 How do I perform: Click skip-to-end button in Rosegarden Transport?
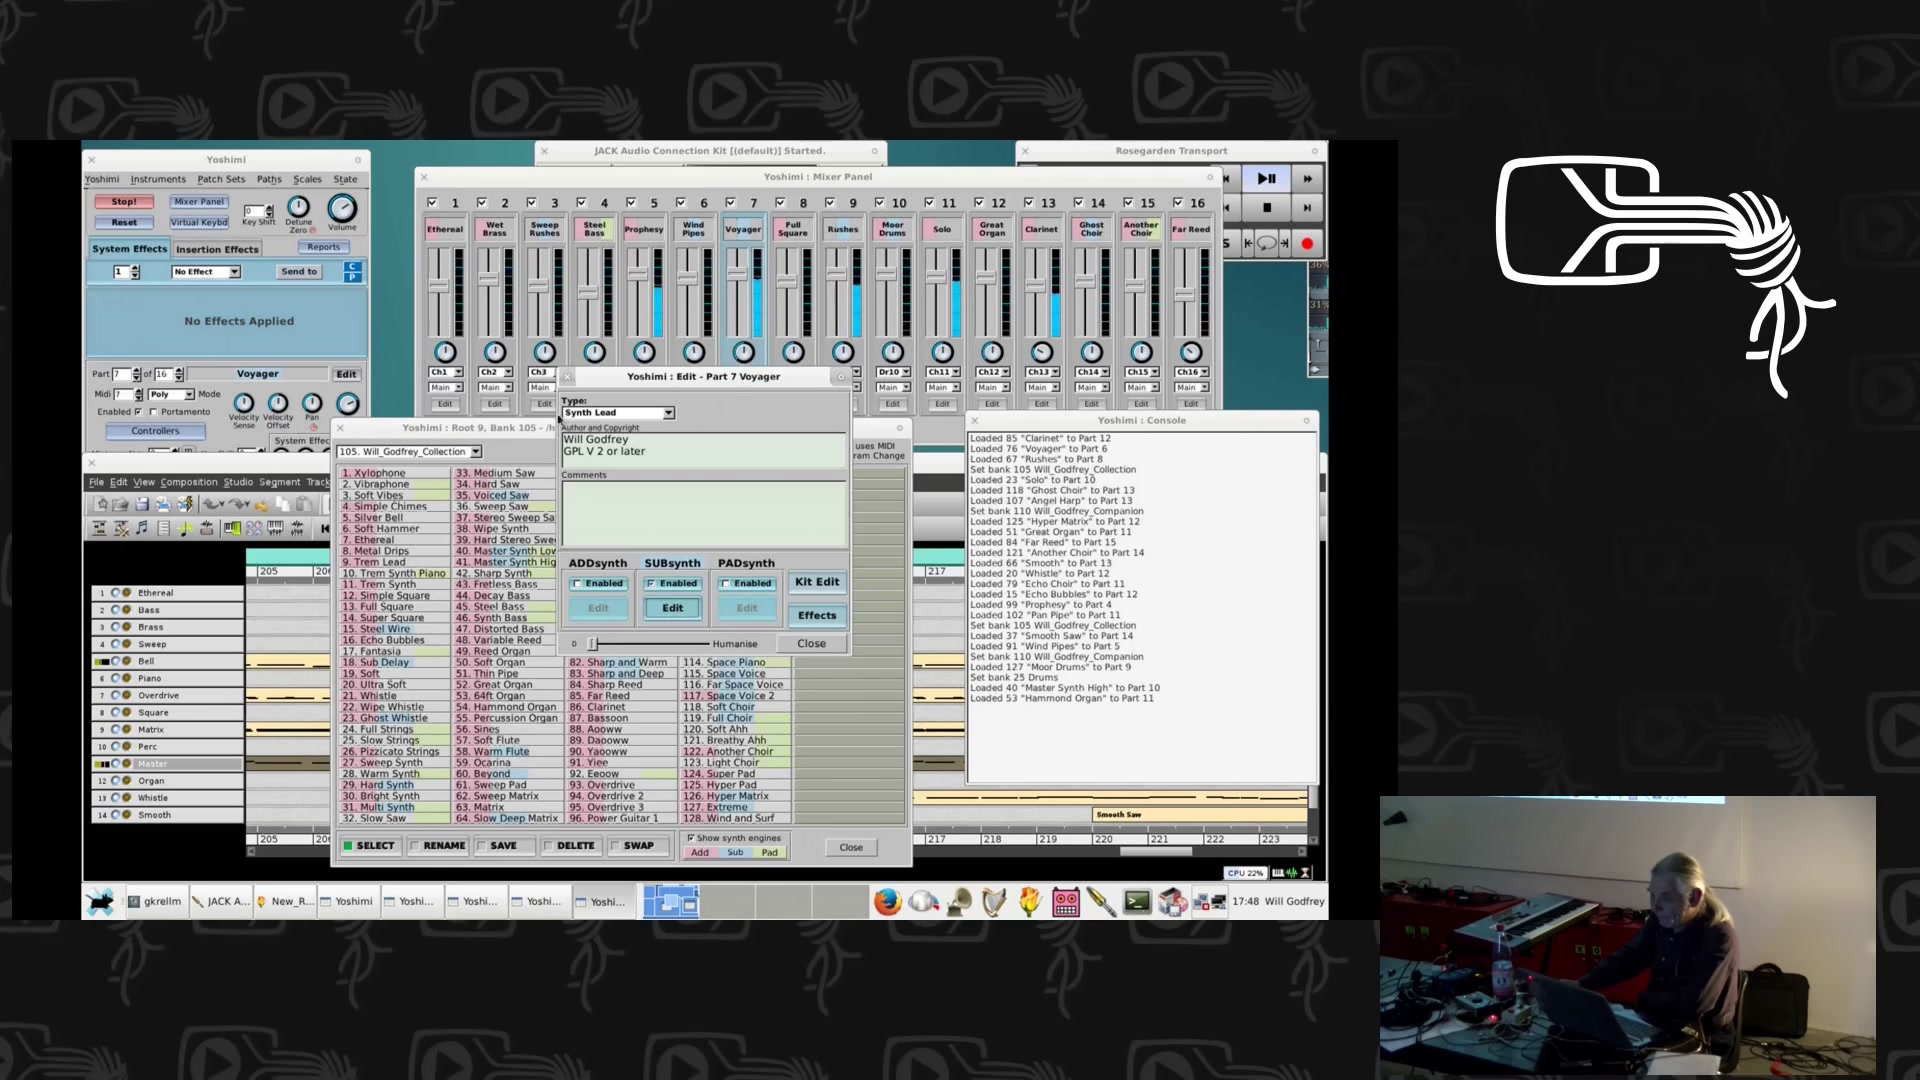(1307, 208)
